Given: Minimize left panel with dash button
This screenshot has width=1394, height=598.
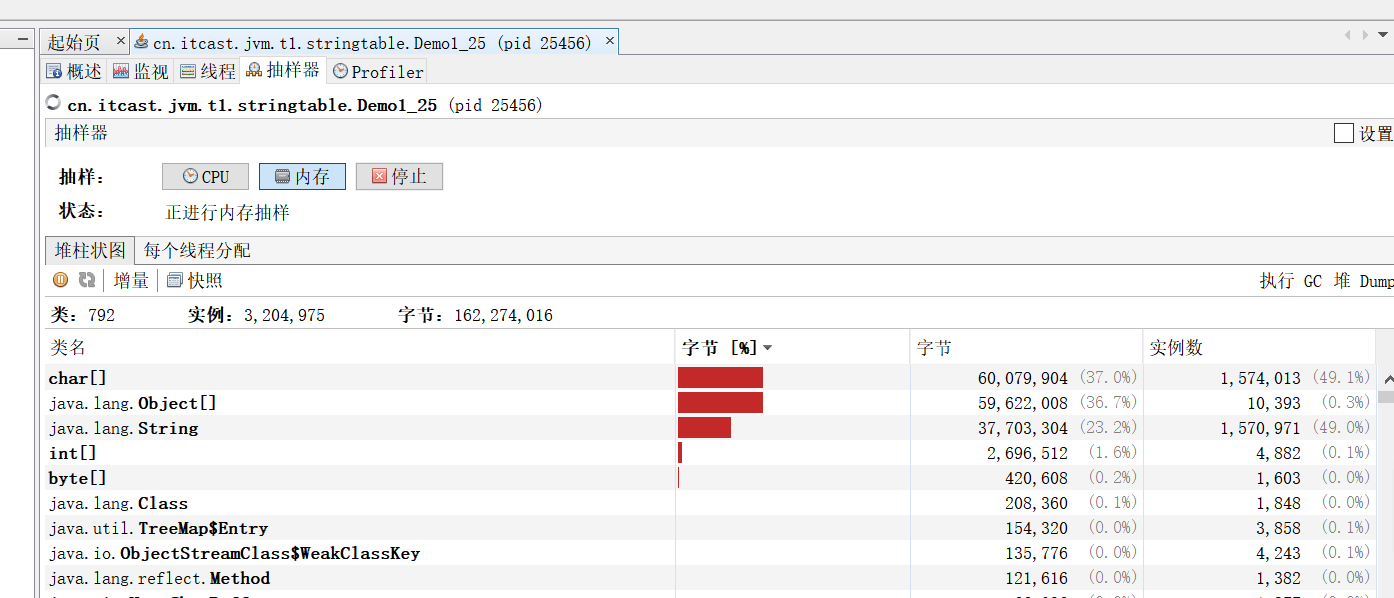Looking at the screenshot, I should pos(23,39).
